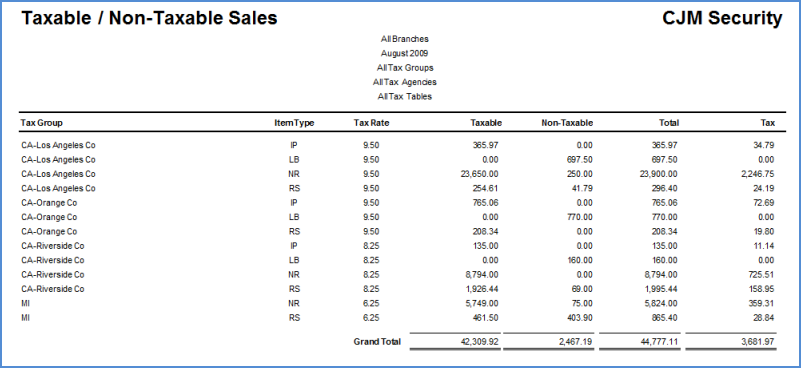Click the MI RS item type cell
This screenshot has width=801, height=368.
click(x=294, y=318)
